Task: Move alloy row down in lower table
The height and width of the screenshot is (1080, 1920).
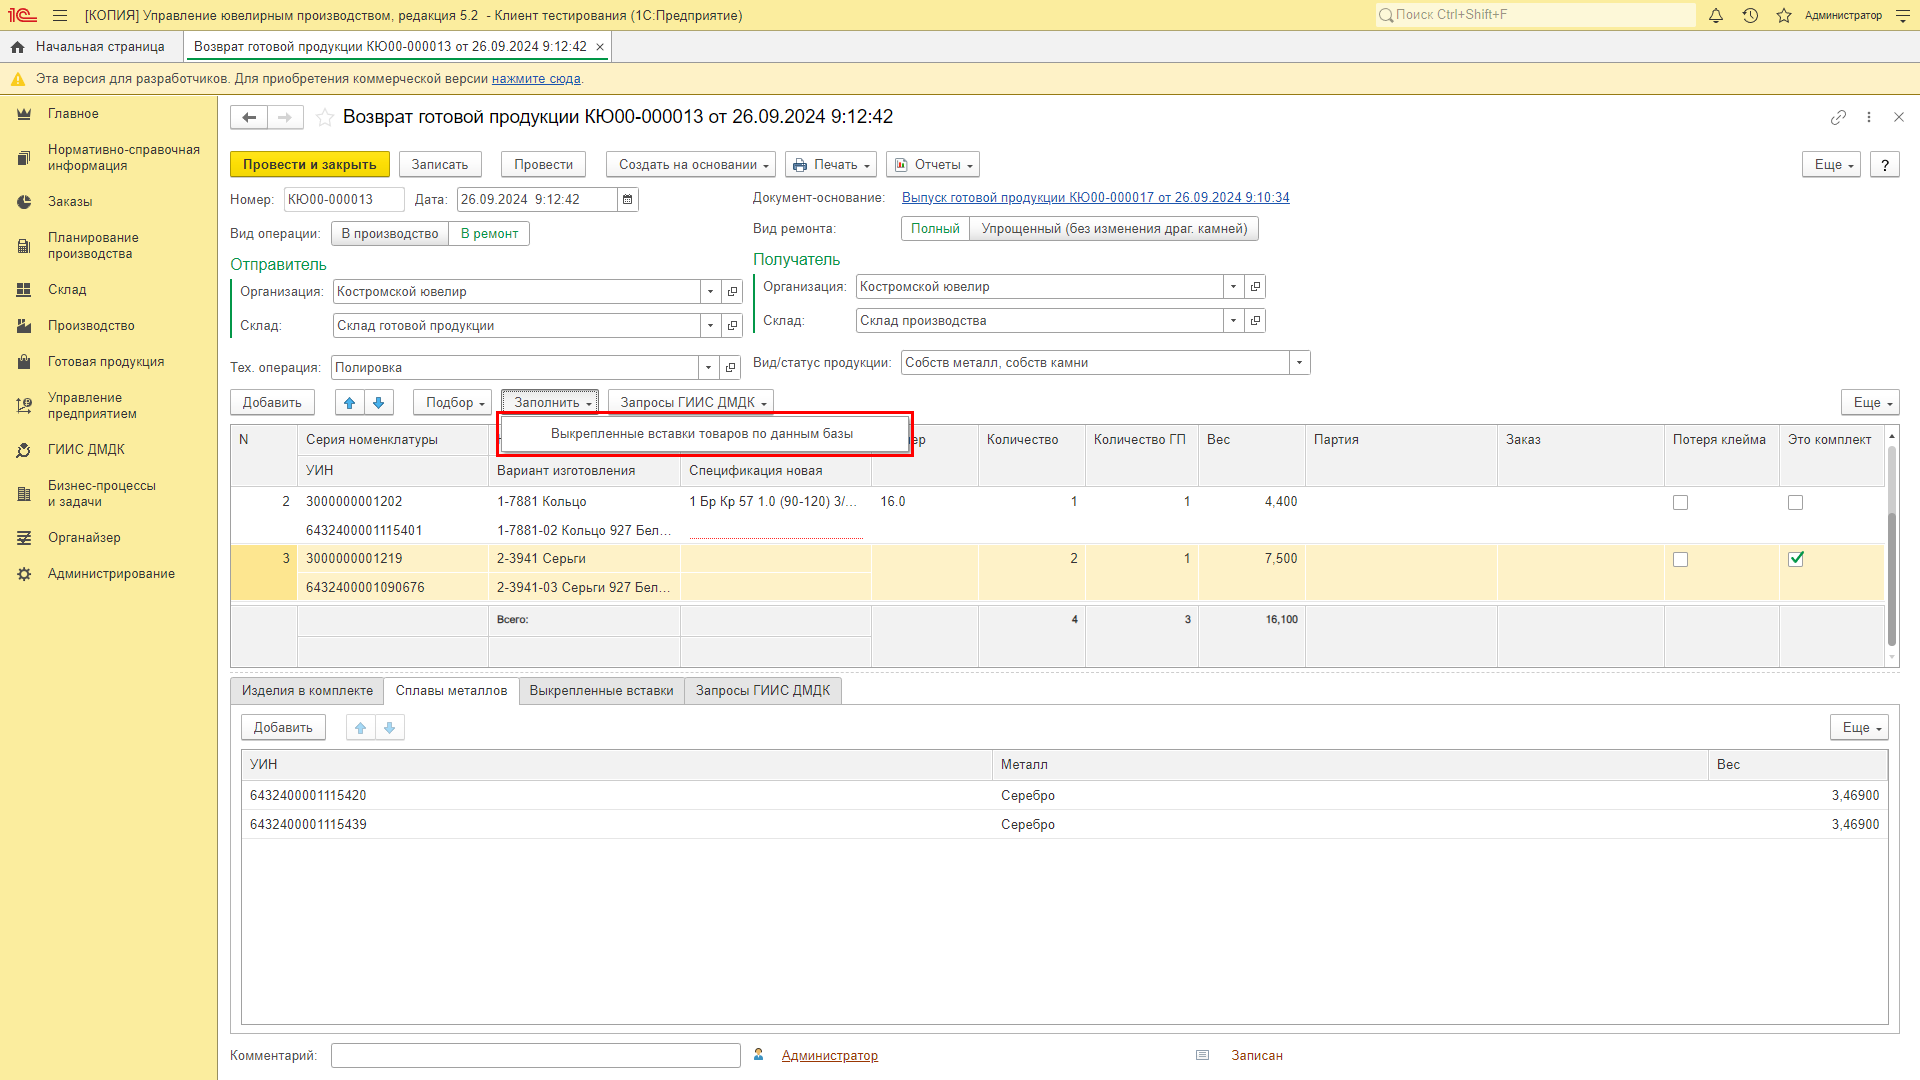Action: click(x=389, y=728)
